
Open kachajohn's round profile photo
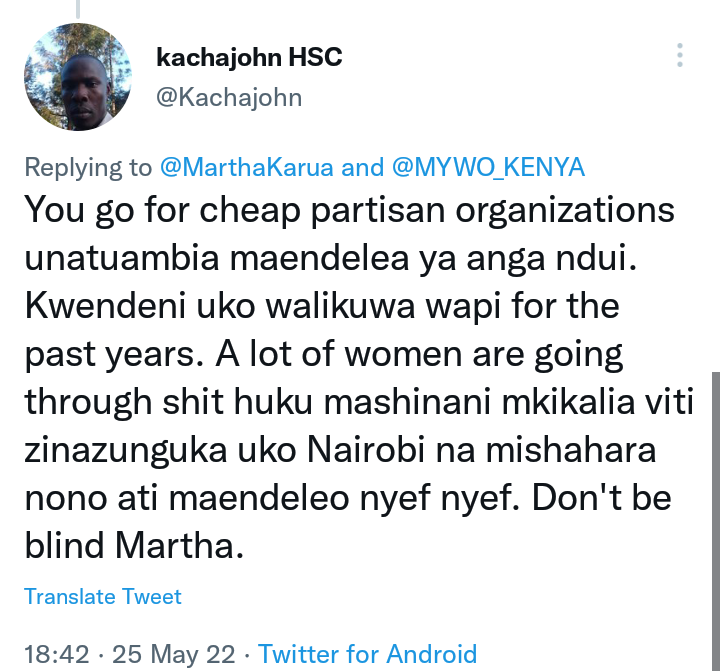click(78, 77)
